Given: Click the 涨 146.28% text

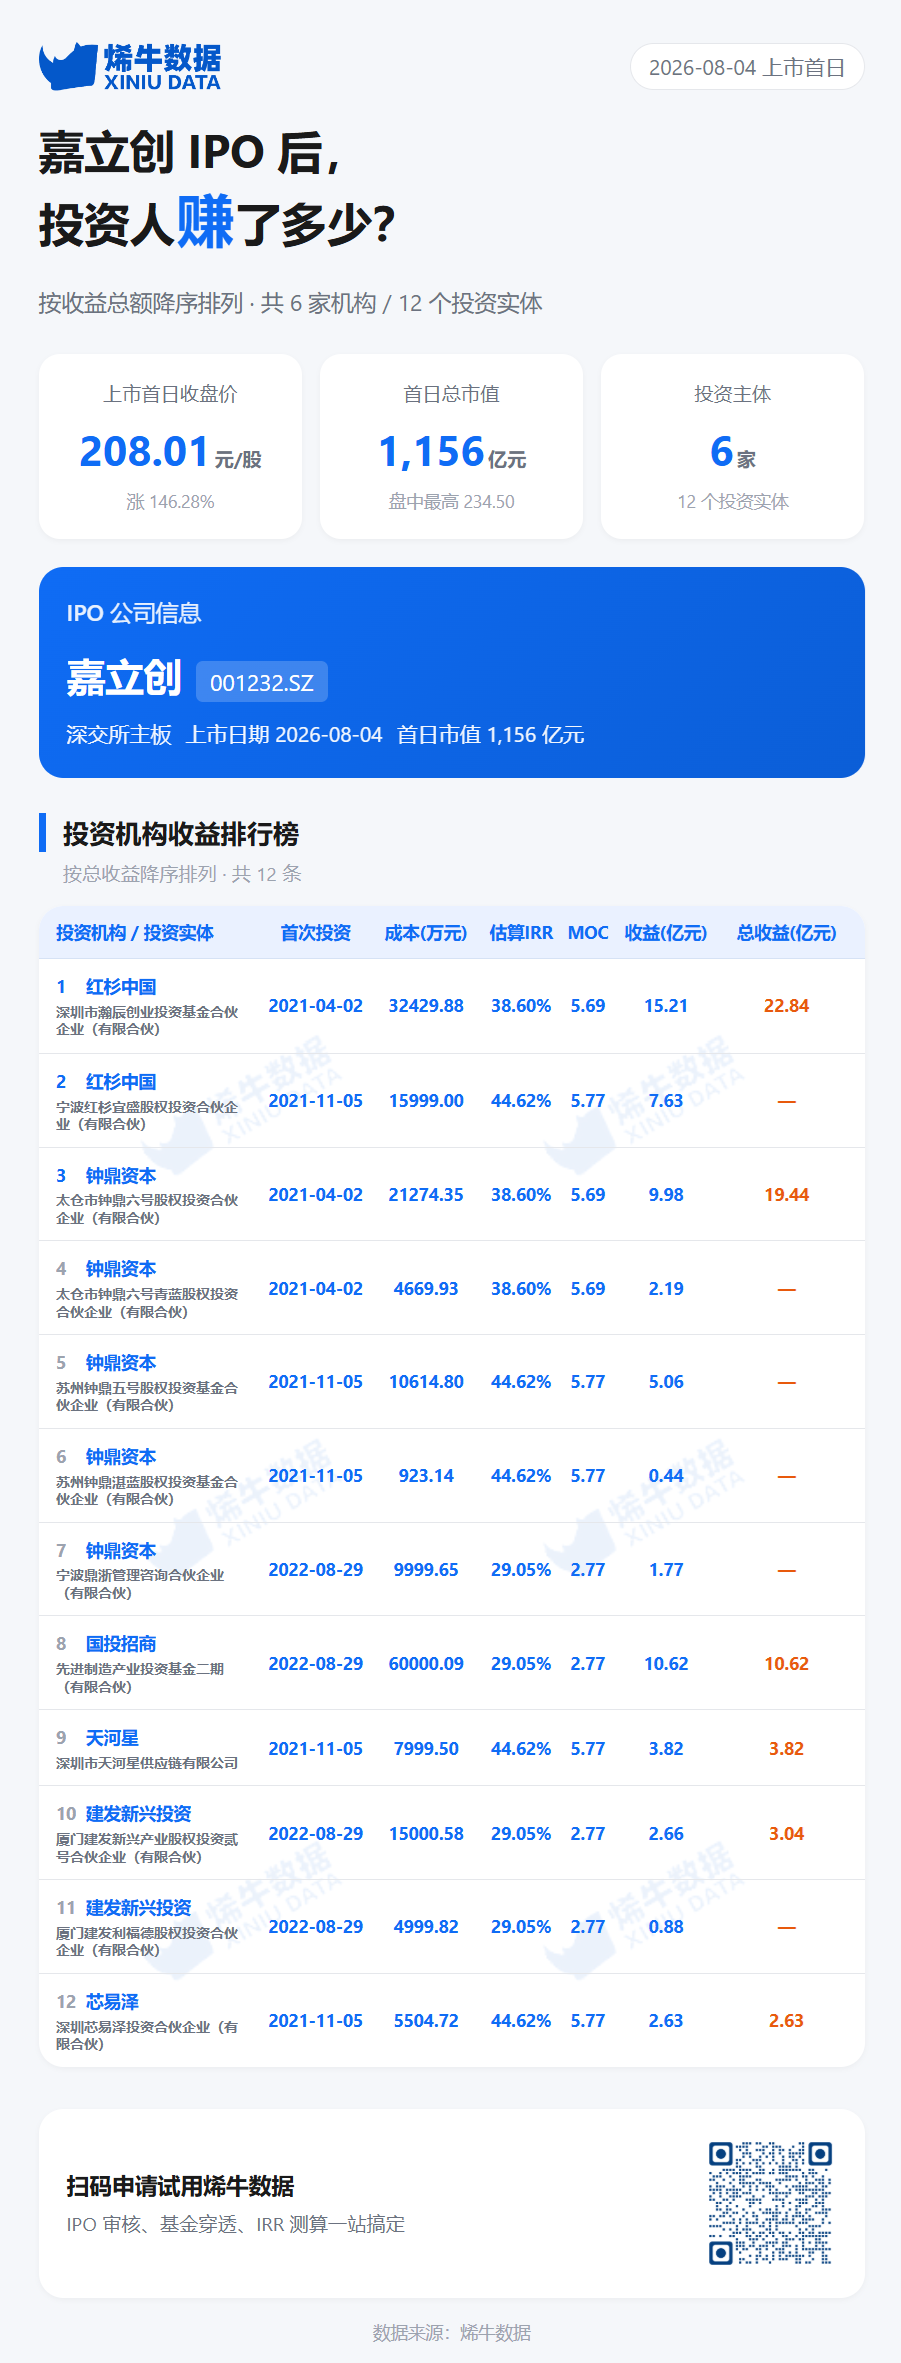Looking at the screenshot, I should pos(170,502).
